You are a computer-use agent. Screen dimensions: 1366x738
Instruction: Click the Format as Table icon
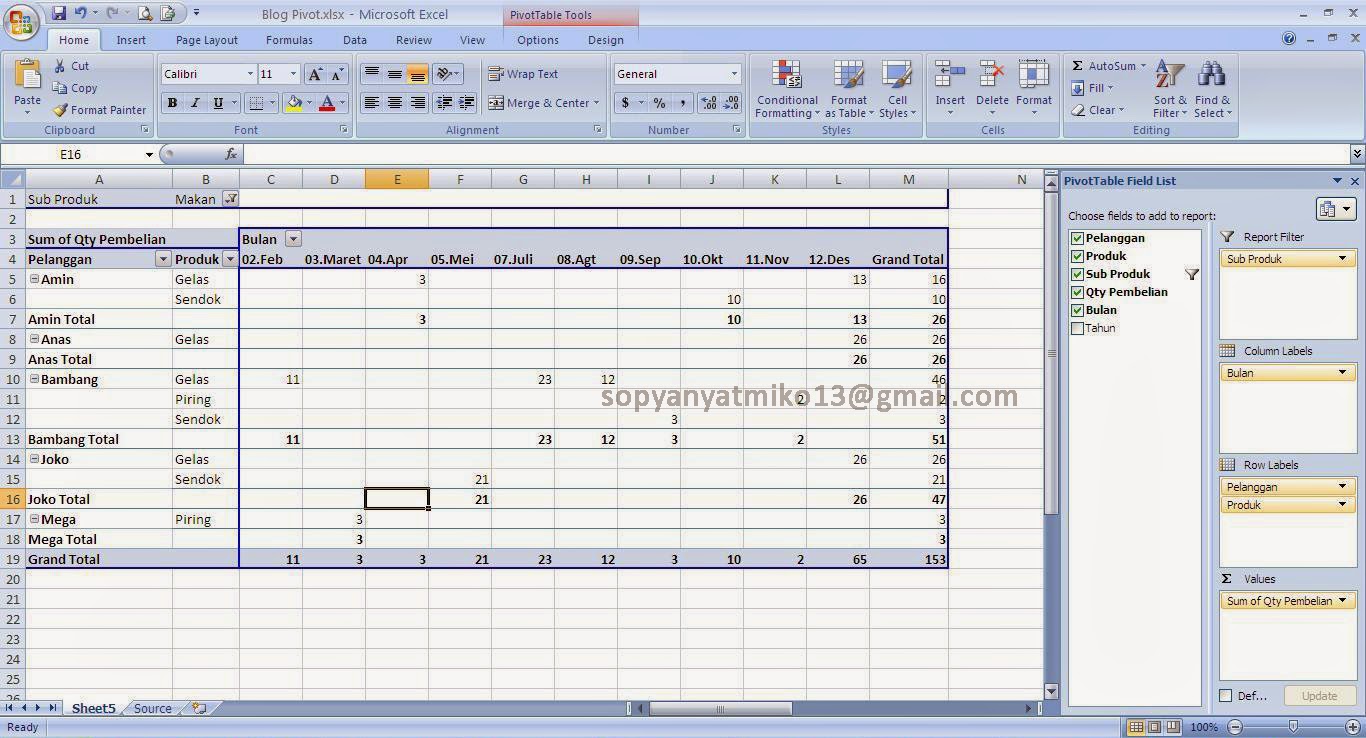pos(848,90)
